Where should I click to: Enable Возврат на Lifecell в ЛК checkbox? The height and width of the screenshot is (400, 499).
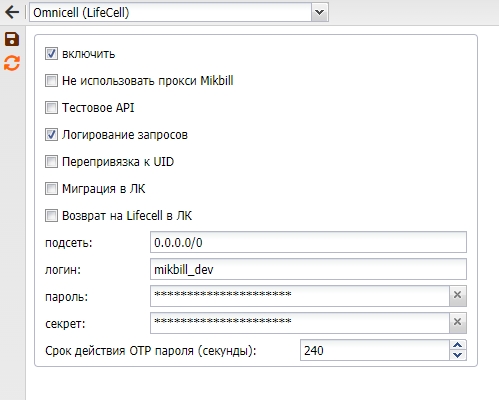coord(51,216)
